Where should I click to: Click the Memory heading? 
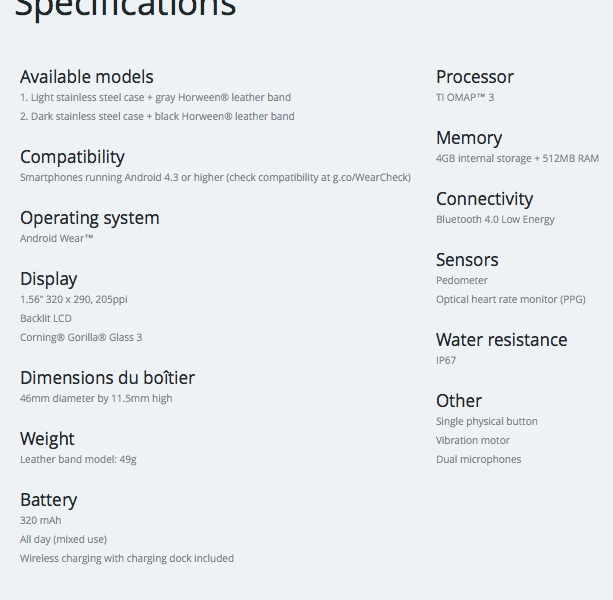tap(469, 137)
